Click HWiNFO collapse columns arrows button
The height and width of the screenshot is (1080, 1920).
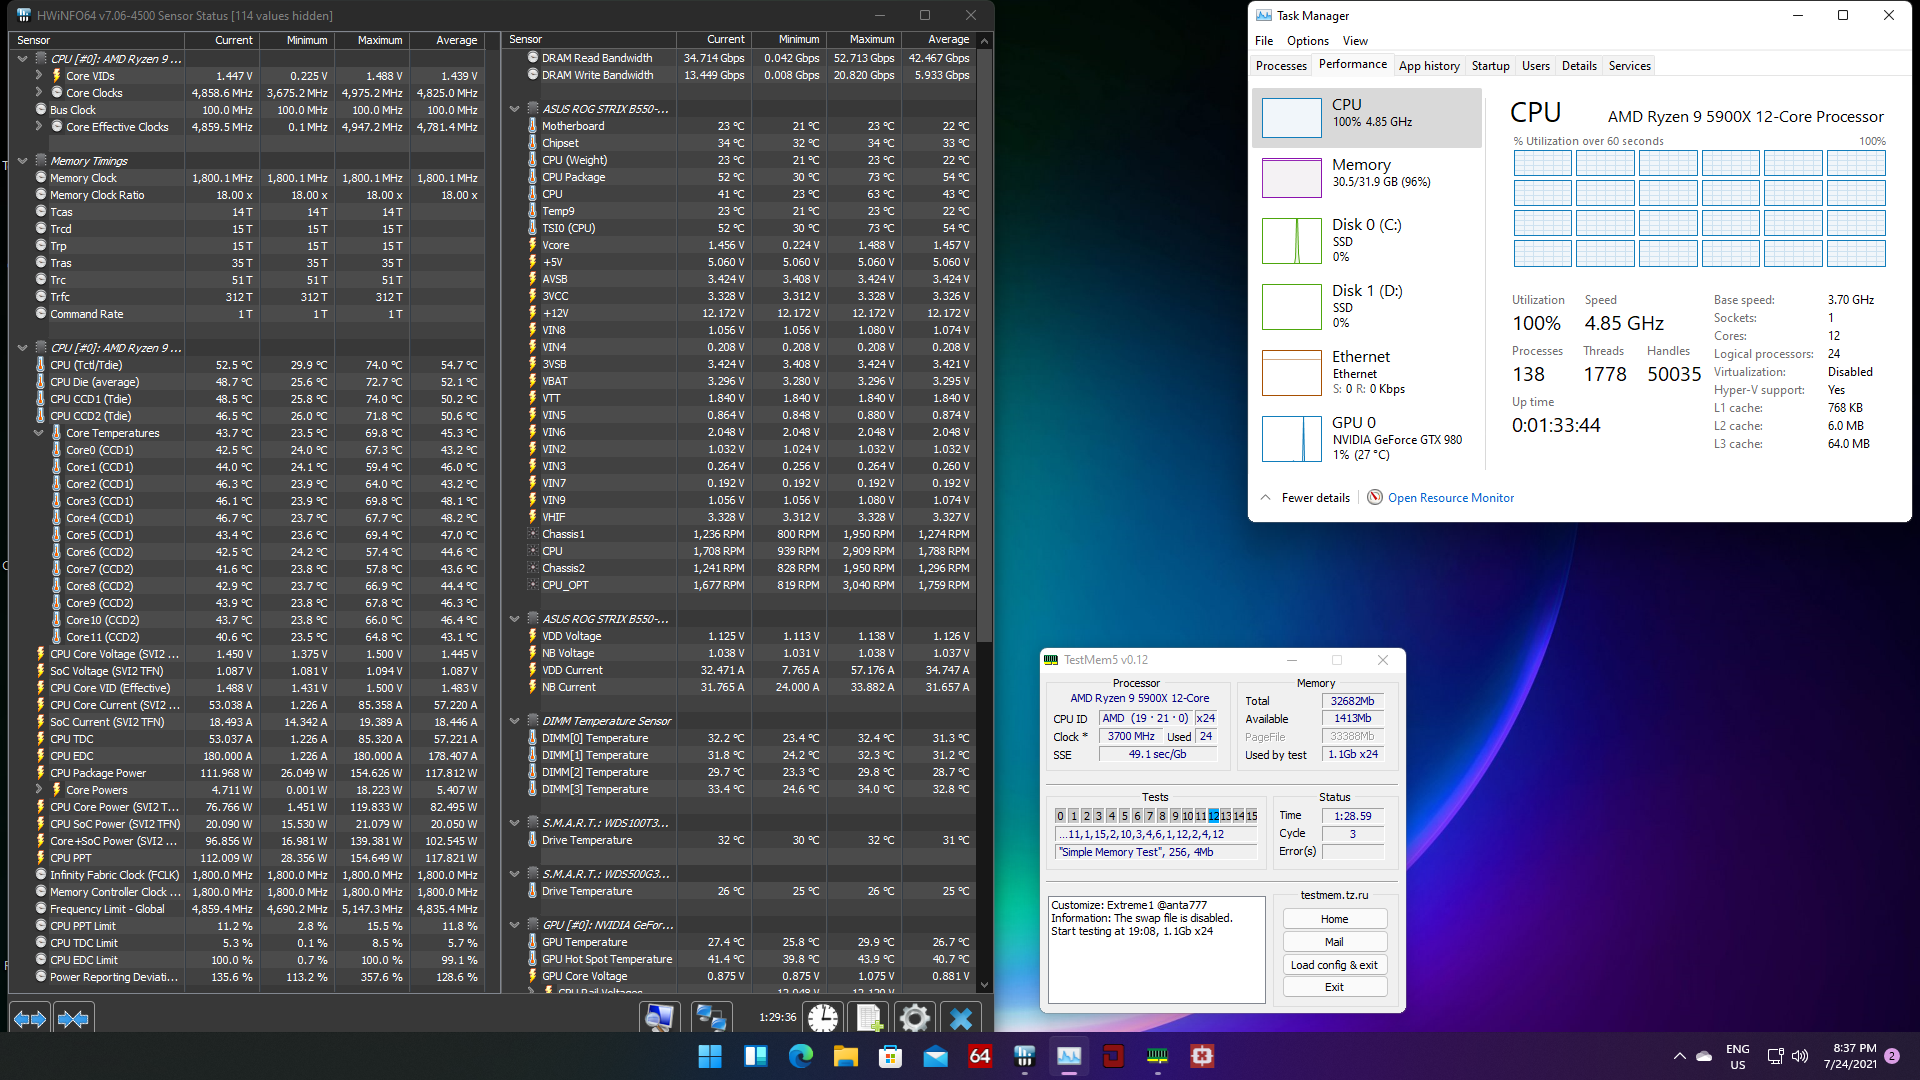(x=74, y=1019)
